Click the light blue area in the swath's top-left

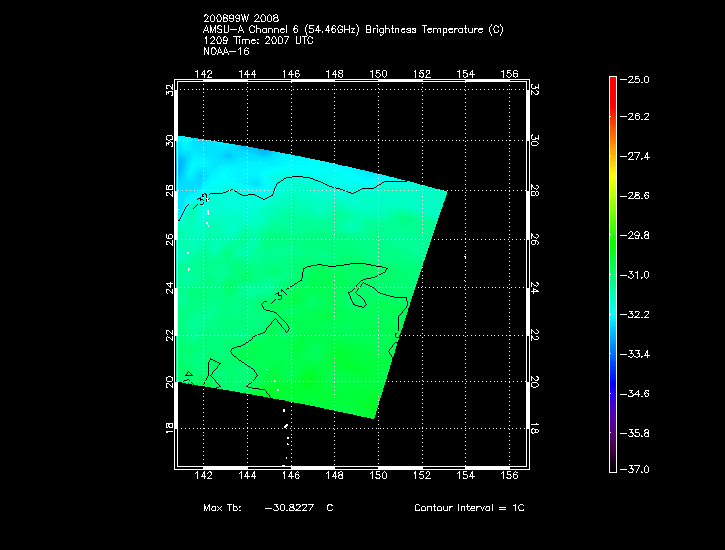point(215,165)
